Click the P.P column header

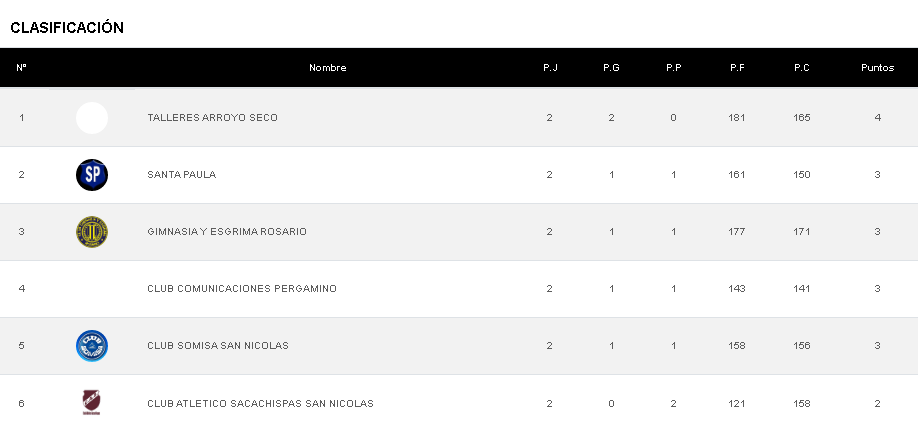673,68
